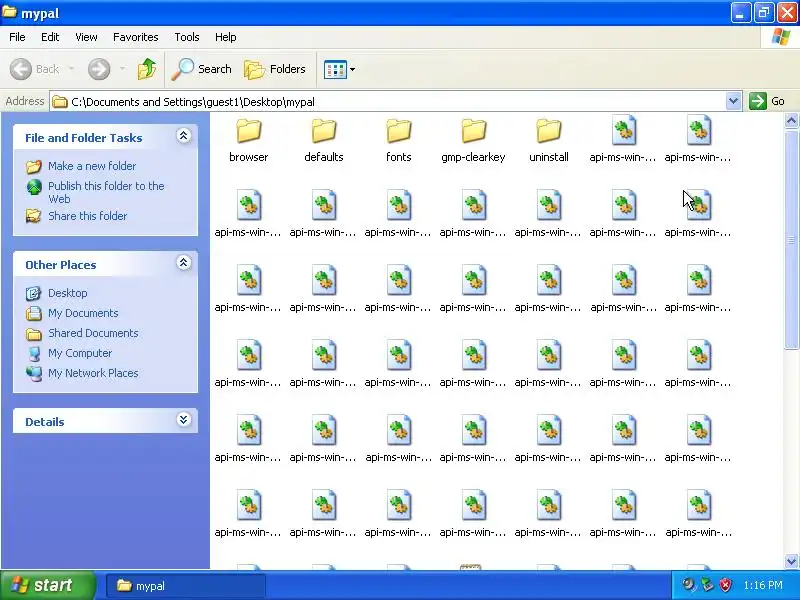Open the Views dropdown button

[340, 69]
